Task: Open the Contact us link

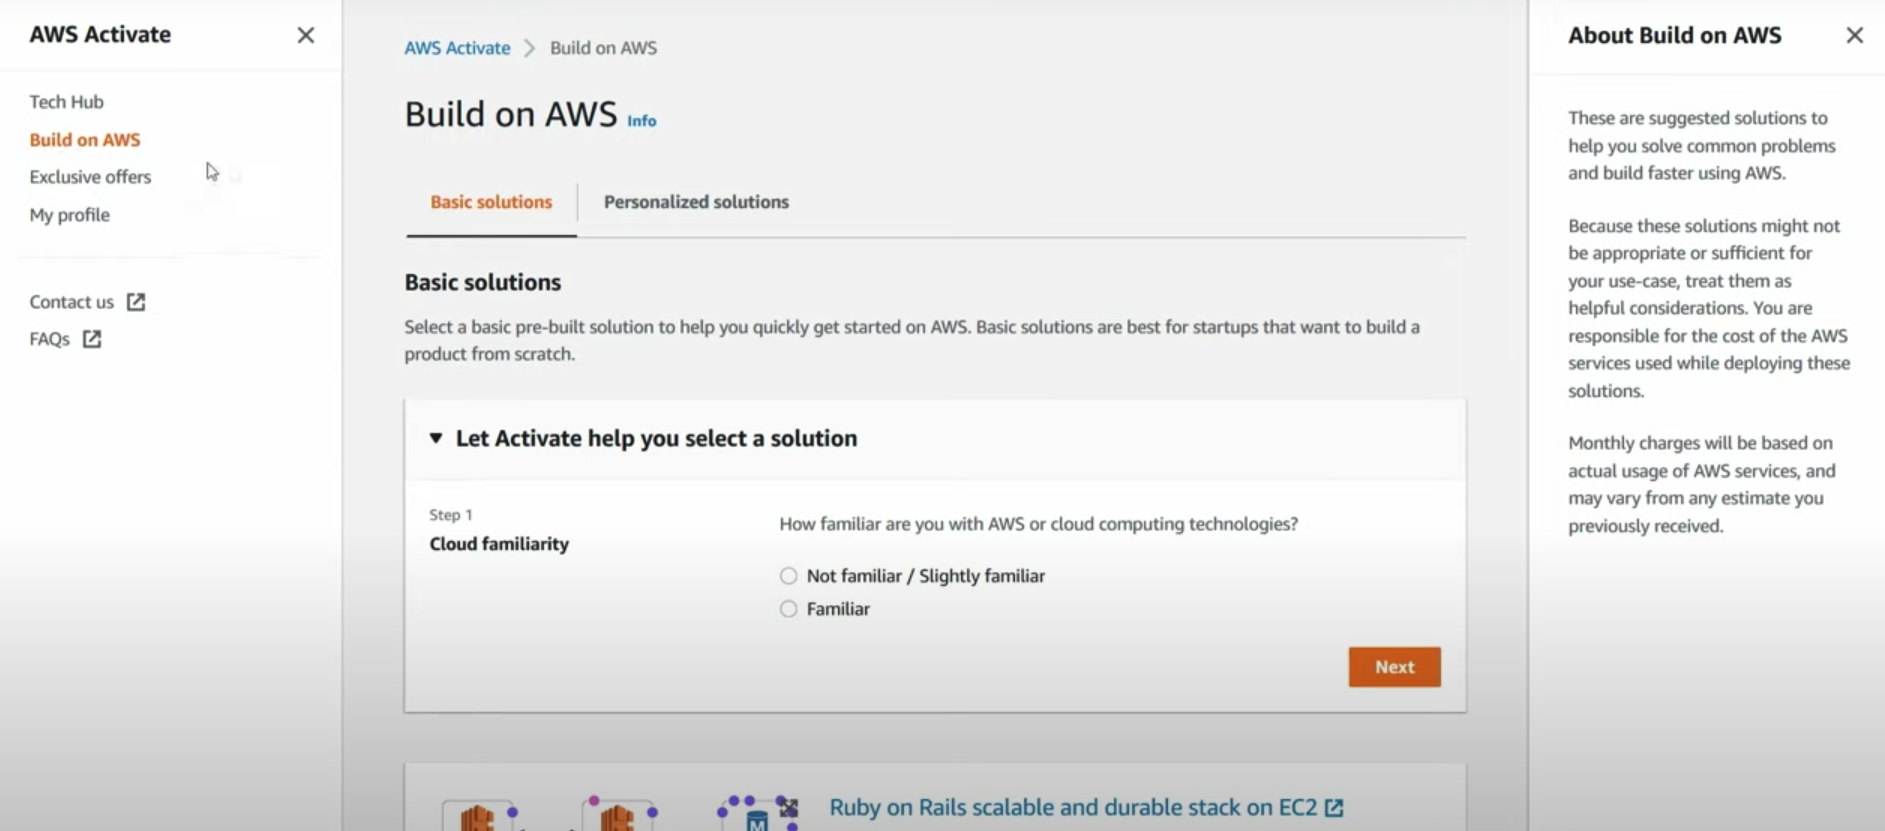Action: (72, 302)
